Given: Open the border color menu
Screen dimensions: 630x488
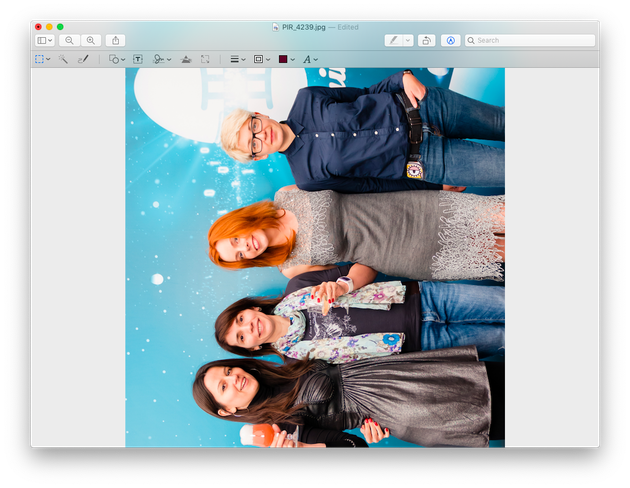Looking at the screenshot, I should (262, 59).
